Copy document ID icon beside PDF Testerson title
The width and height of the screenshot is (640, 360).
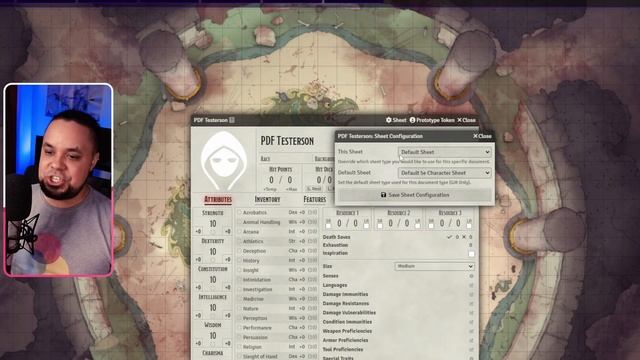[232, 120]
